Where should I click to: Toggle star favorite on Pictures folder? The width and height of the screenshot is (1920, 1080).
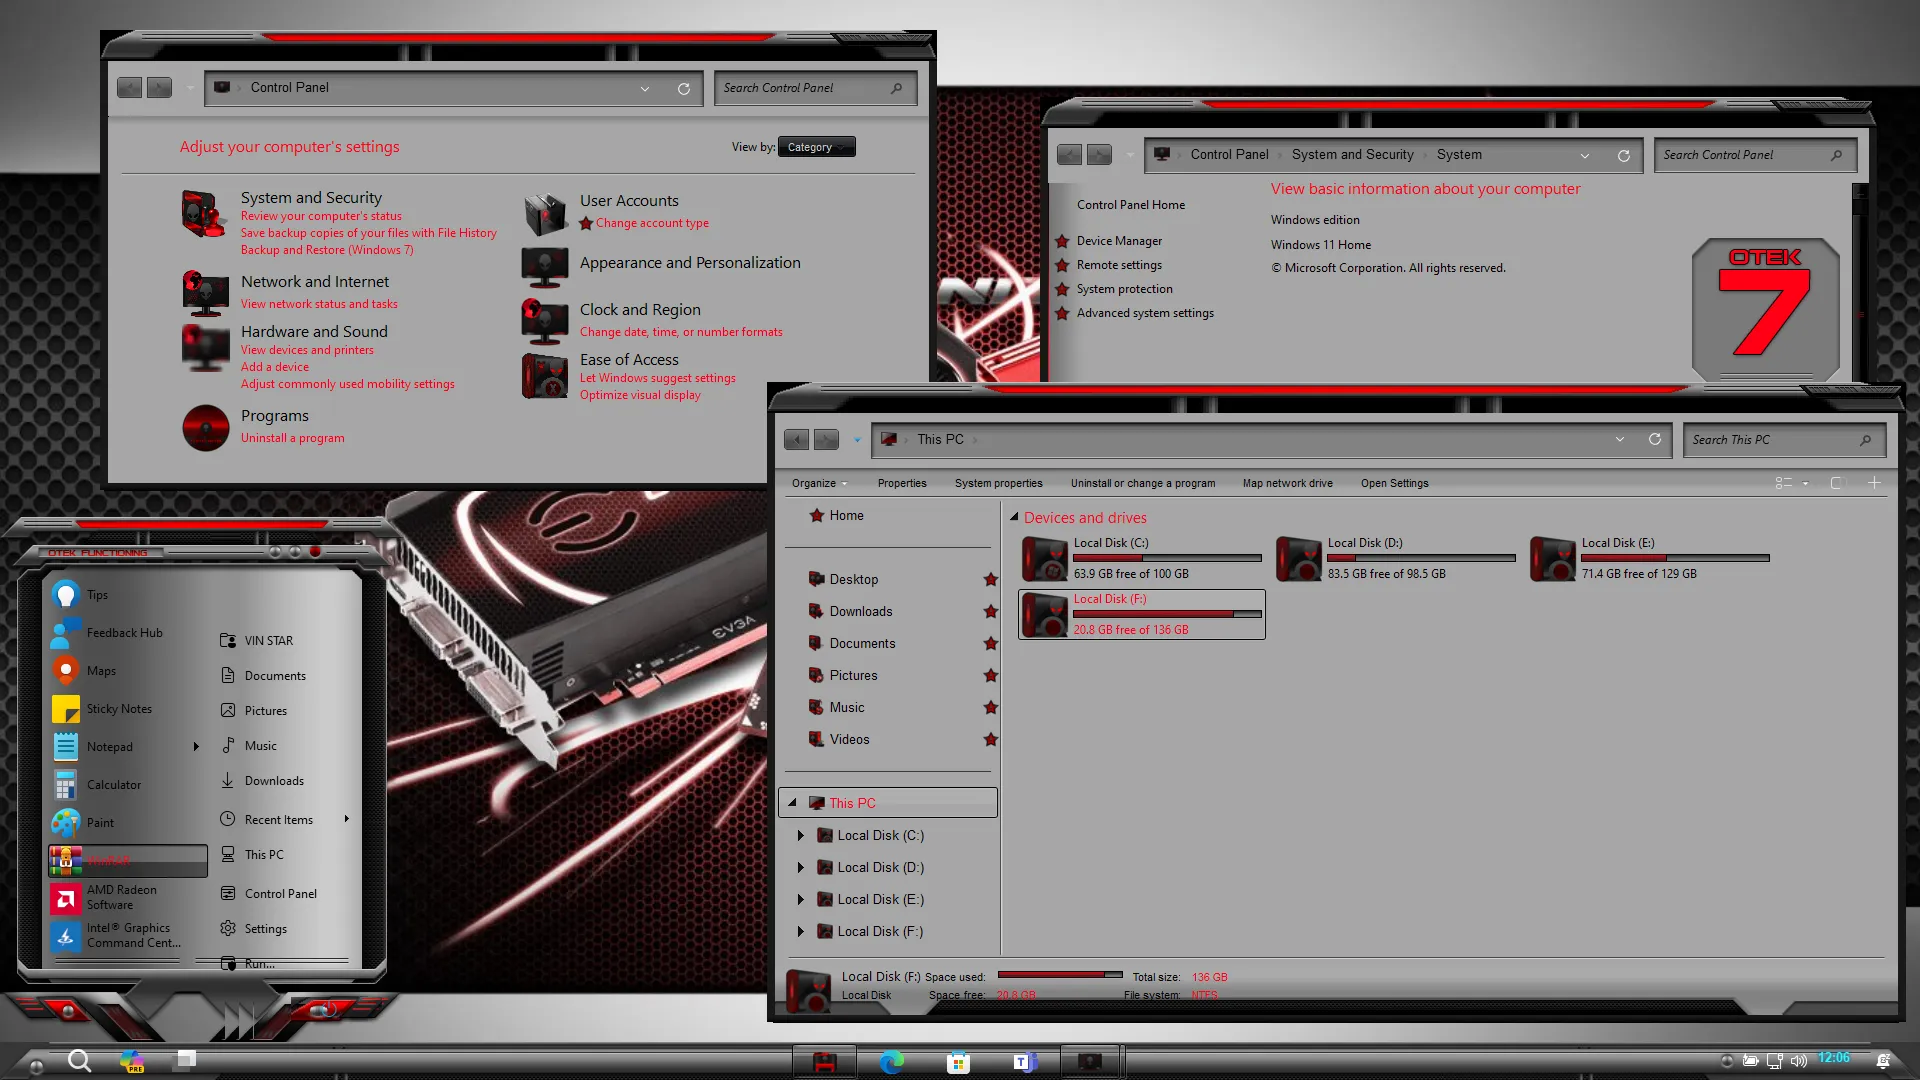point(990,674)
